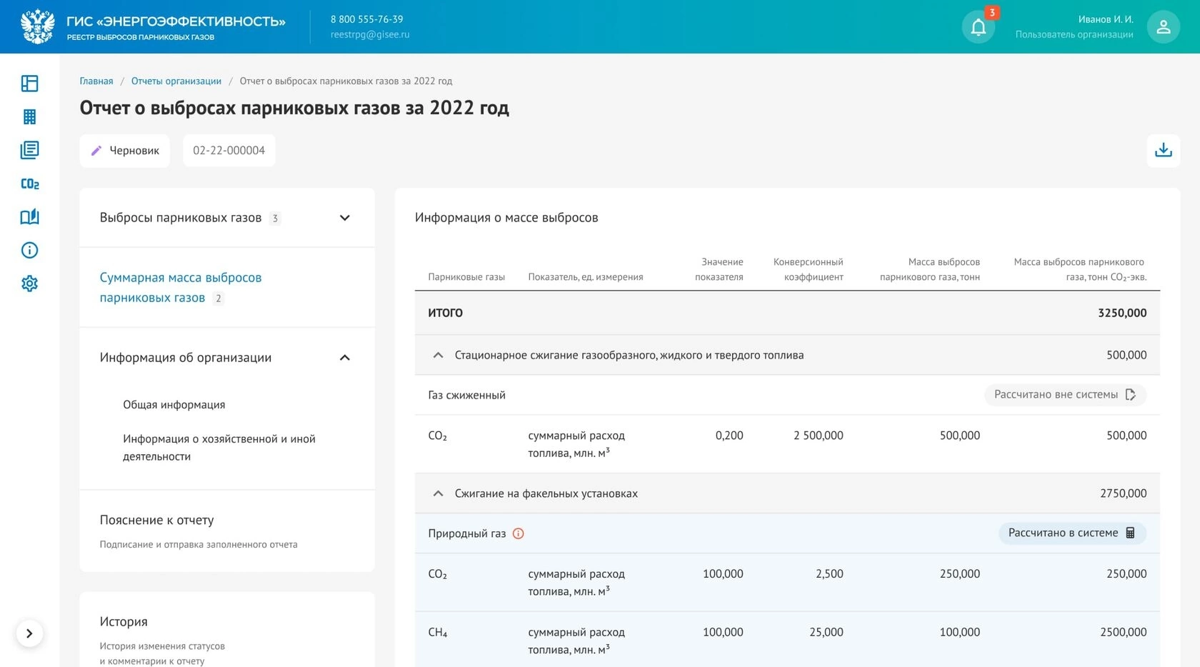Go to Главная via the breadcrumb link
1200x667 pixels.
tap(96, 81)
